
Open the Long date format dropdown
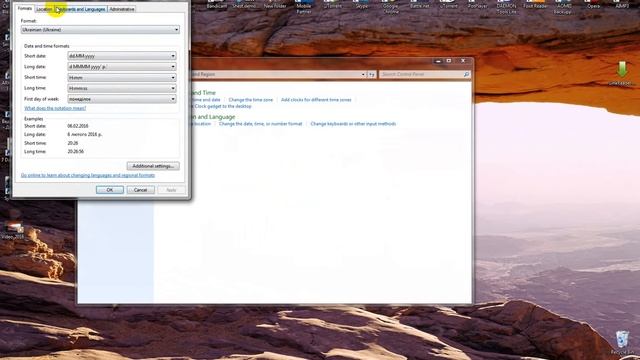click(x=122, y=67)
